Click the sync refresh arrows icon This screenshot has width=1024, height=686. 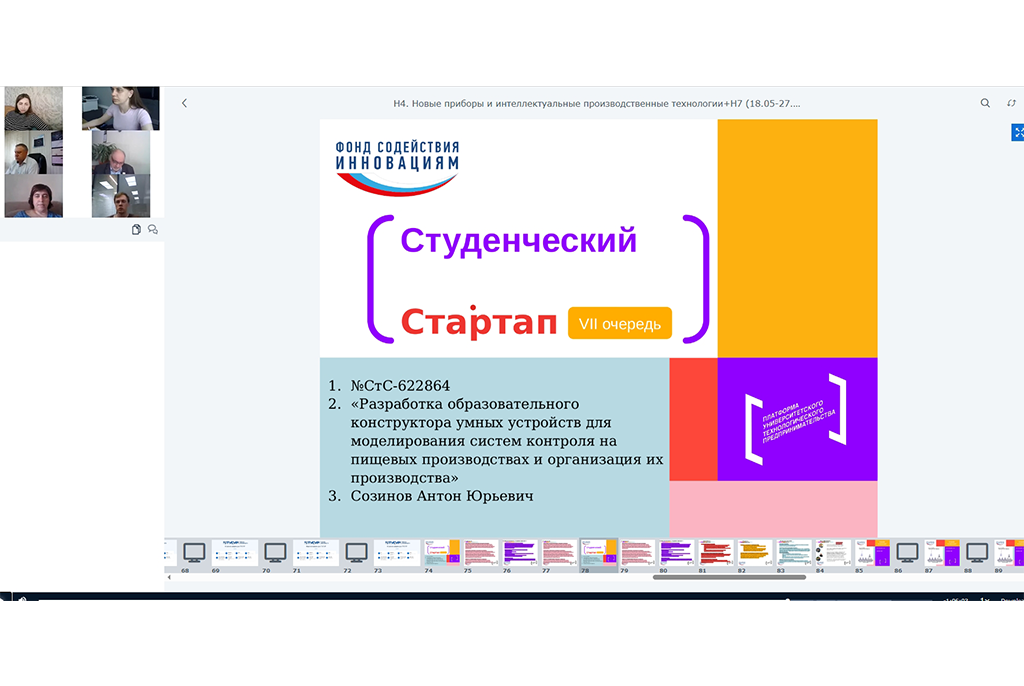1011,103
